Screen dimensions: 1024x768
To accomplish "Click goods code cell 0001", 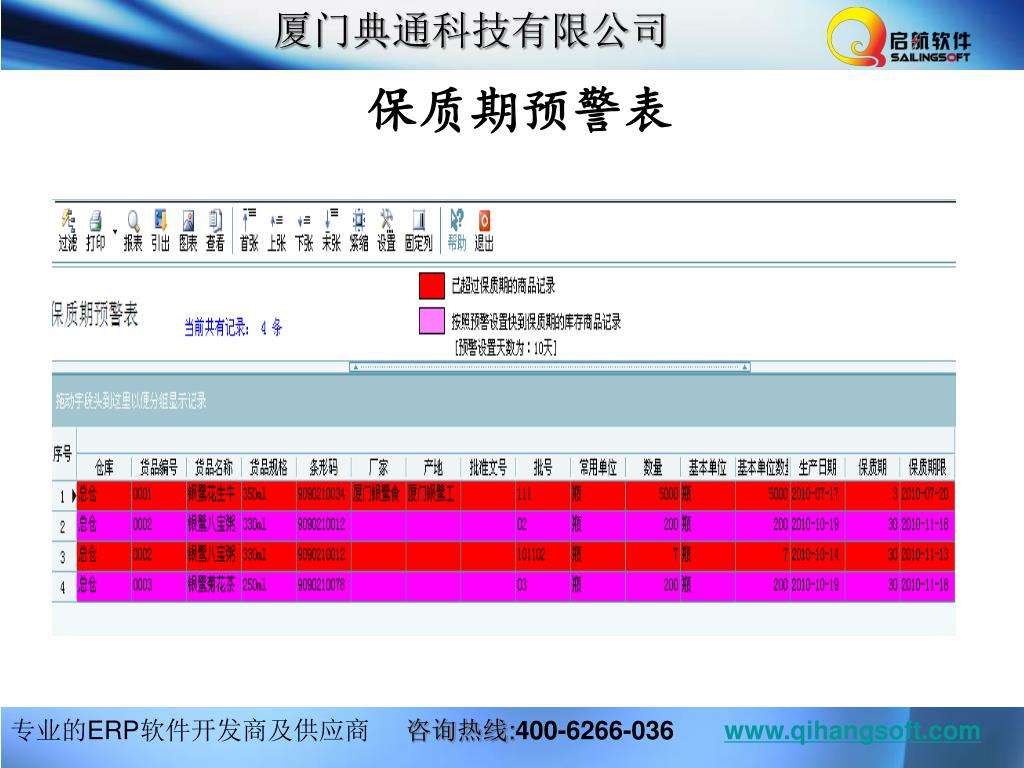I will pos(159,494).
